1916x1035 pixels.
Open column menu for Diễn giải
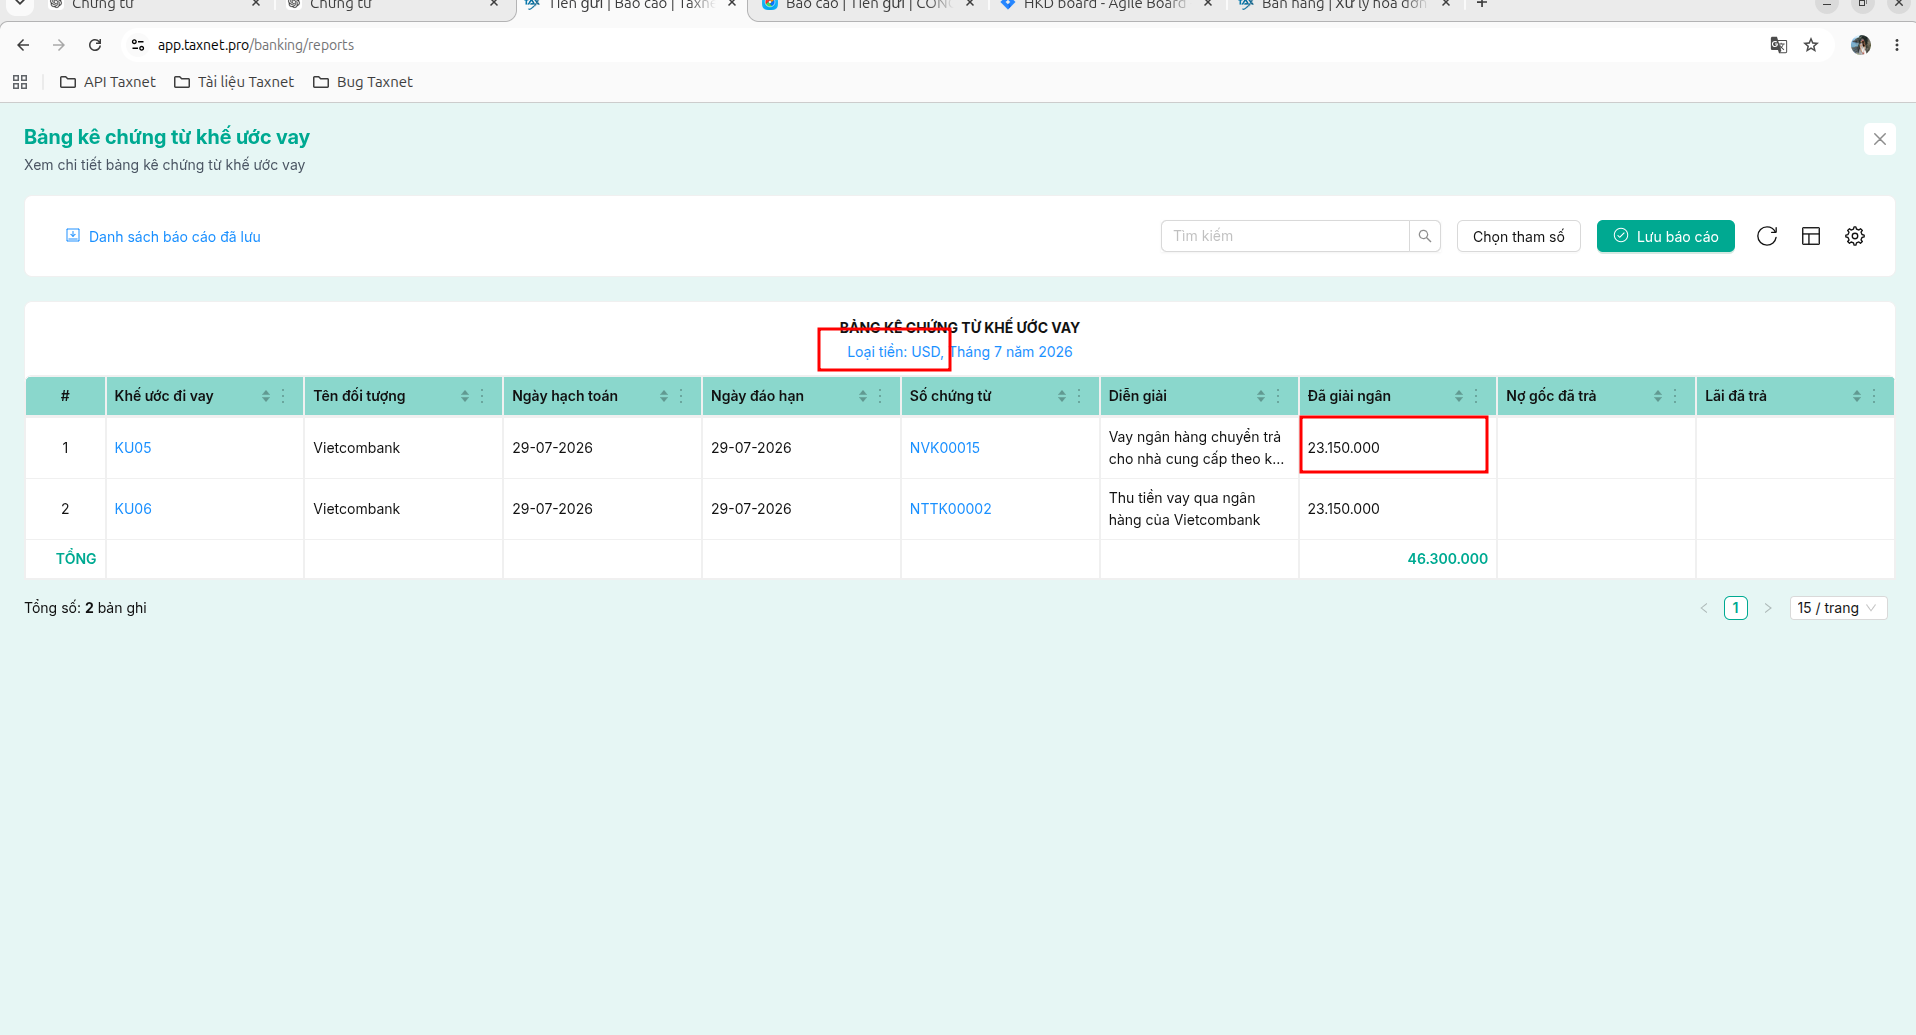coord(1278,396)
